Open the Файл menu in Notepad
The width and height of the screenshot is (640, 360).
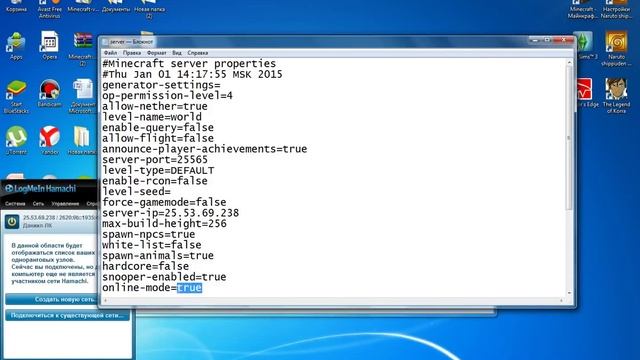110,53
